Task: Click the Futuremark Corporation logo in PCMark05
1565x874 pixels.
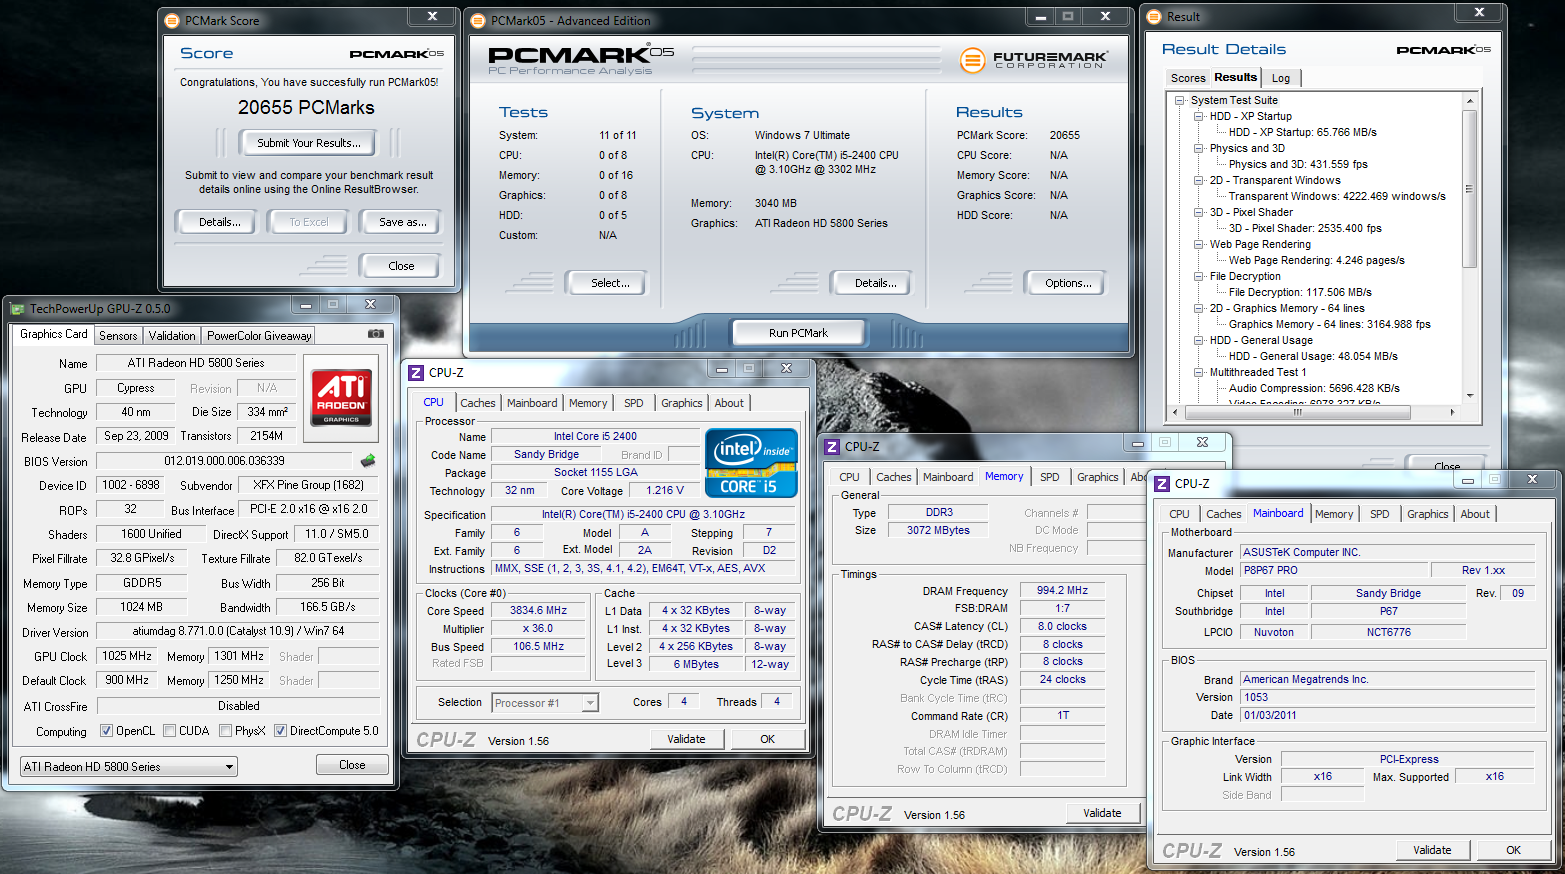Action: click(x=1033, y=60)
